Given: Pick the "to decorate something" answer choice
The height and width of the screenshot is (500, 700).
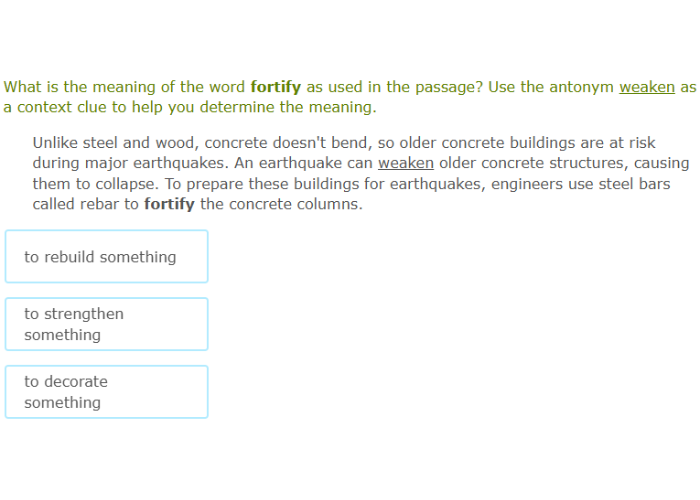Looking at the screenshot, I should click(106, 392).
